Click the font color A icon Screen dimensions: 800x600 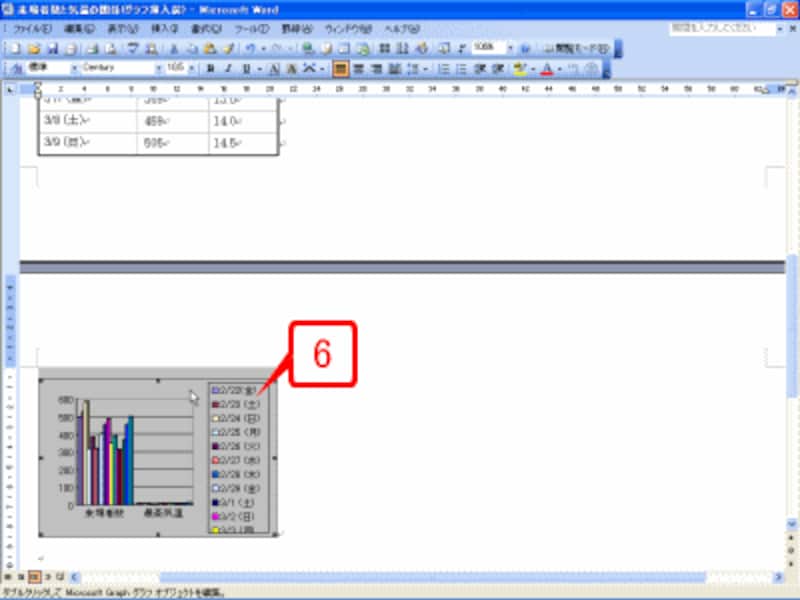pos(546,69)
